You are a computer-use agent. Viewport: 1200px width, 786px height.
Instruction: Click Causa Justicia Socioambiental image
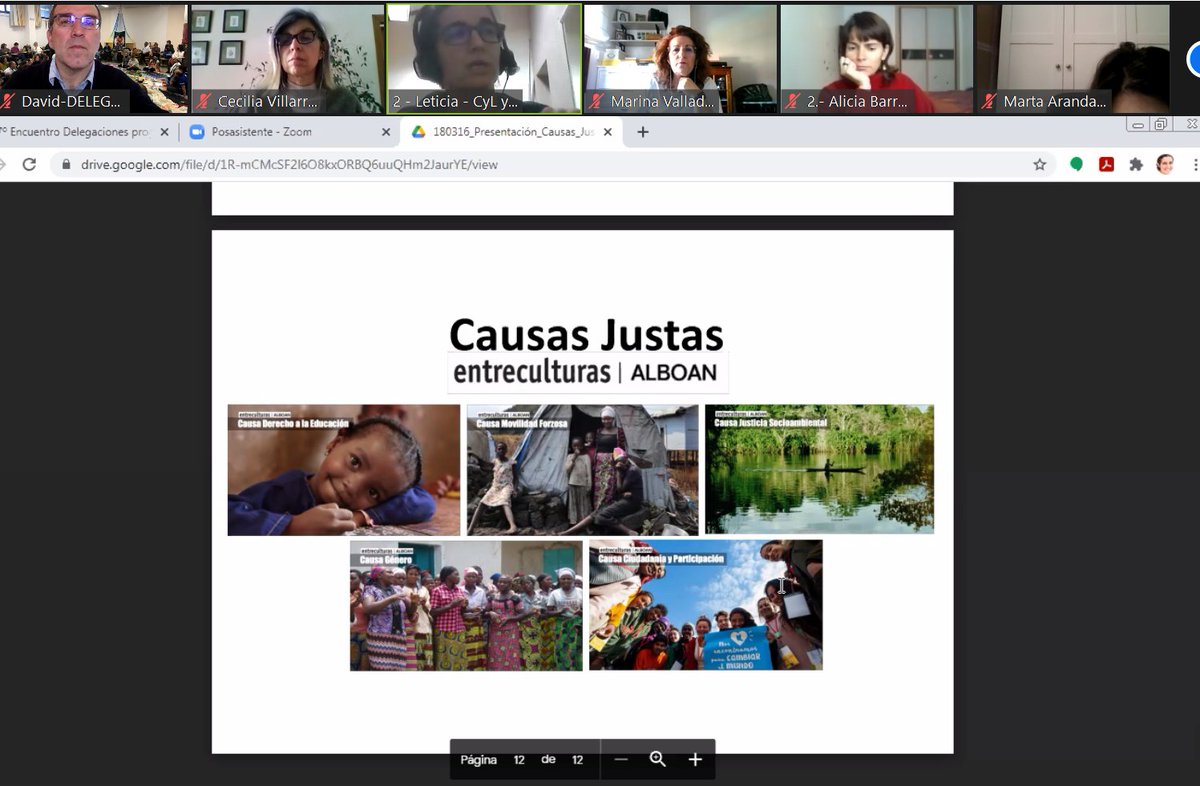point(820,469)
